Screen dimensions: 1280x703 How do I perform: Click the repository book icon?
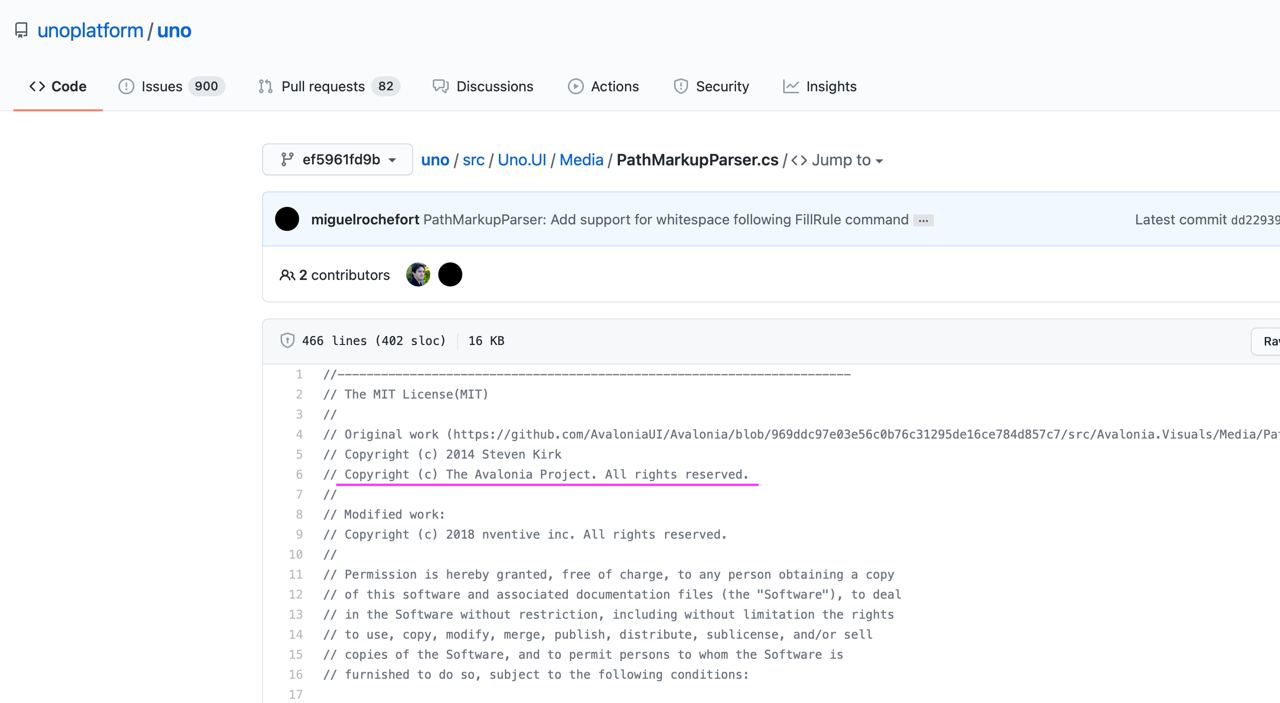[21, 31]
